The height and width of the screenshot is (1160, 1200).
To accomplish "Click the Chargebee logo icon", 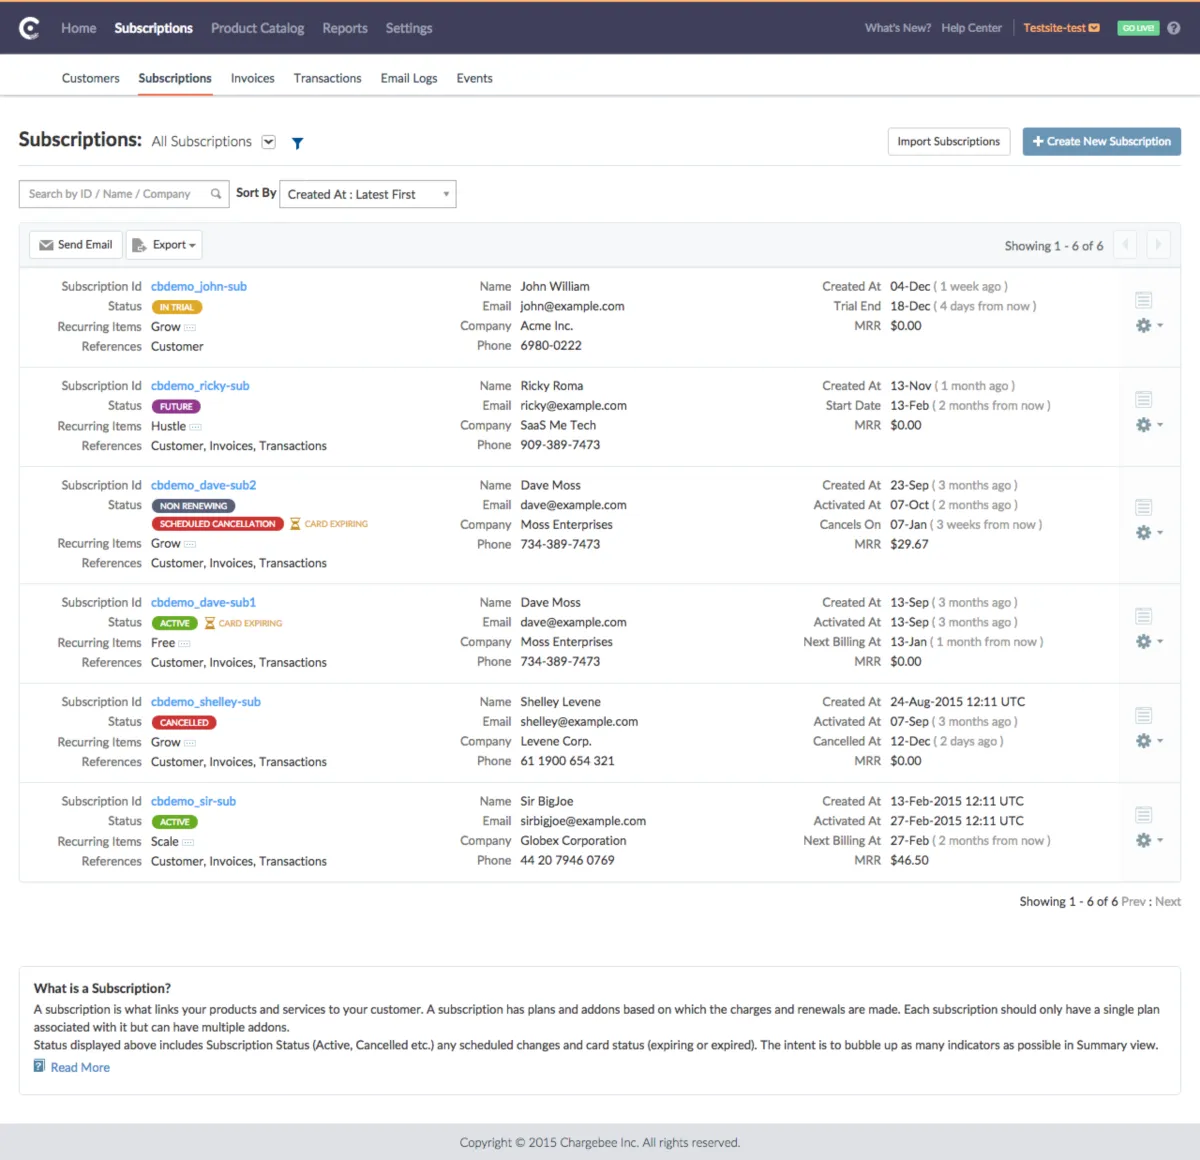I will [30, 29].
